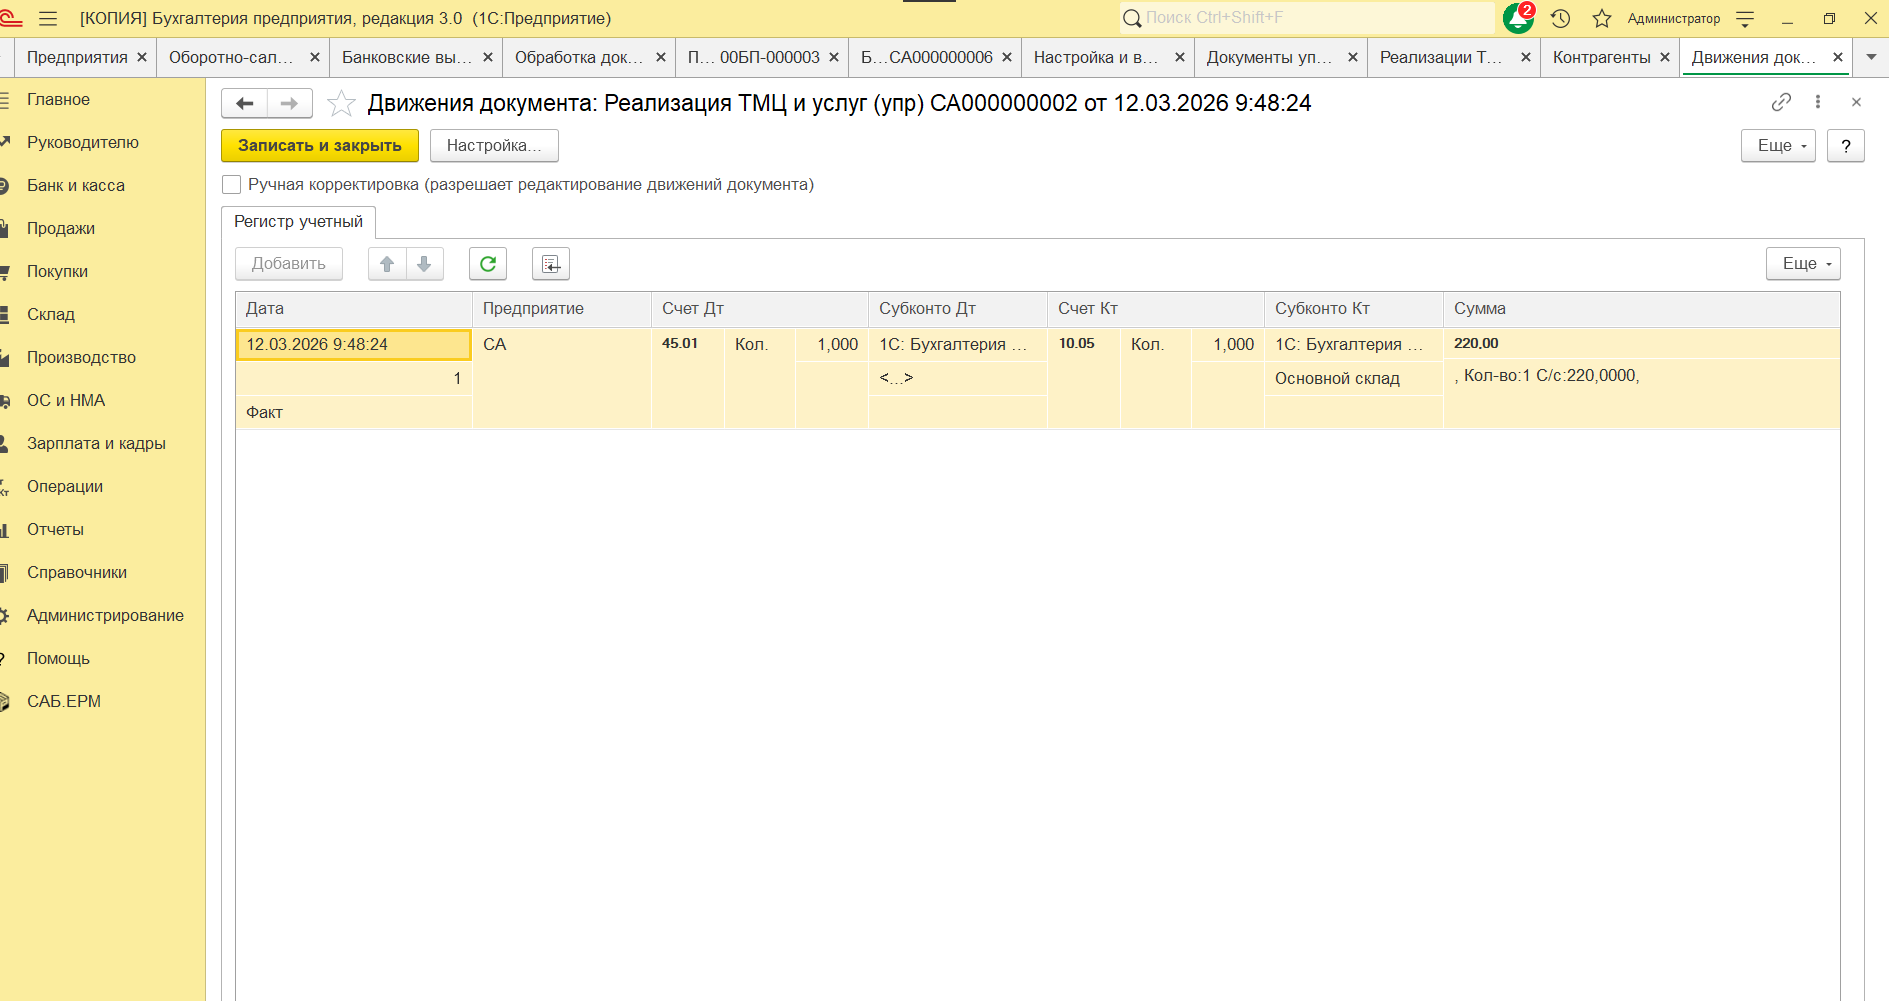Screen dimensions: 1889x1001
Task: Open the notifications bell with badge
Action: point(1518,18)
